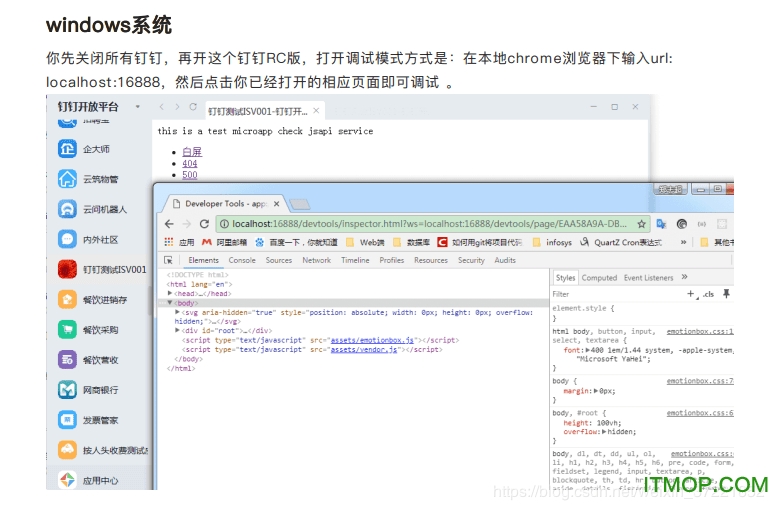This screenshot has width=774, height=510.
Task: Click the 应用中心 icon in sidebar
Action: click(x=67, y=480)
